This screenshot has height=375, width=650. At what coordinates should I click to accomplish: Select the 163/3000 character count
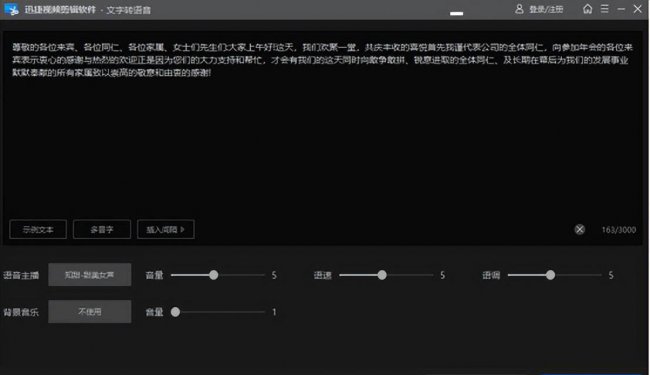pyautogui.click(x=618, y=230)
